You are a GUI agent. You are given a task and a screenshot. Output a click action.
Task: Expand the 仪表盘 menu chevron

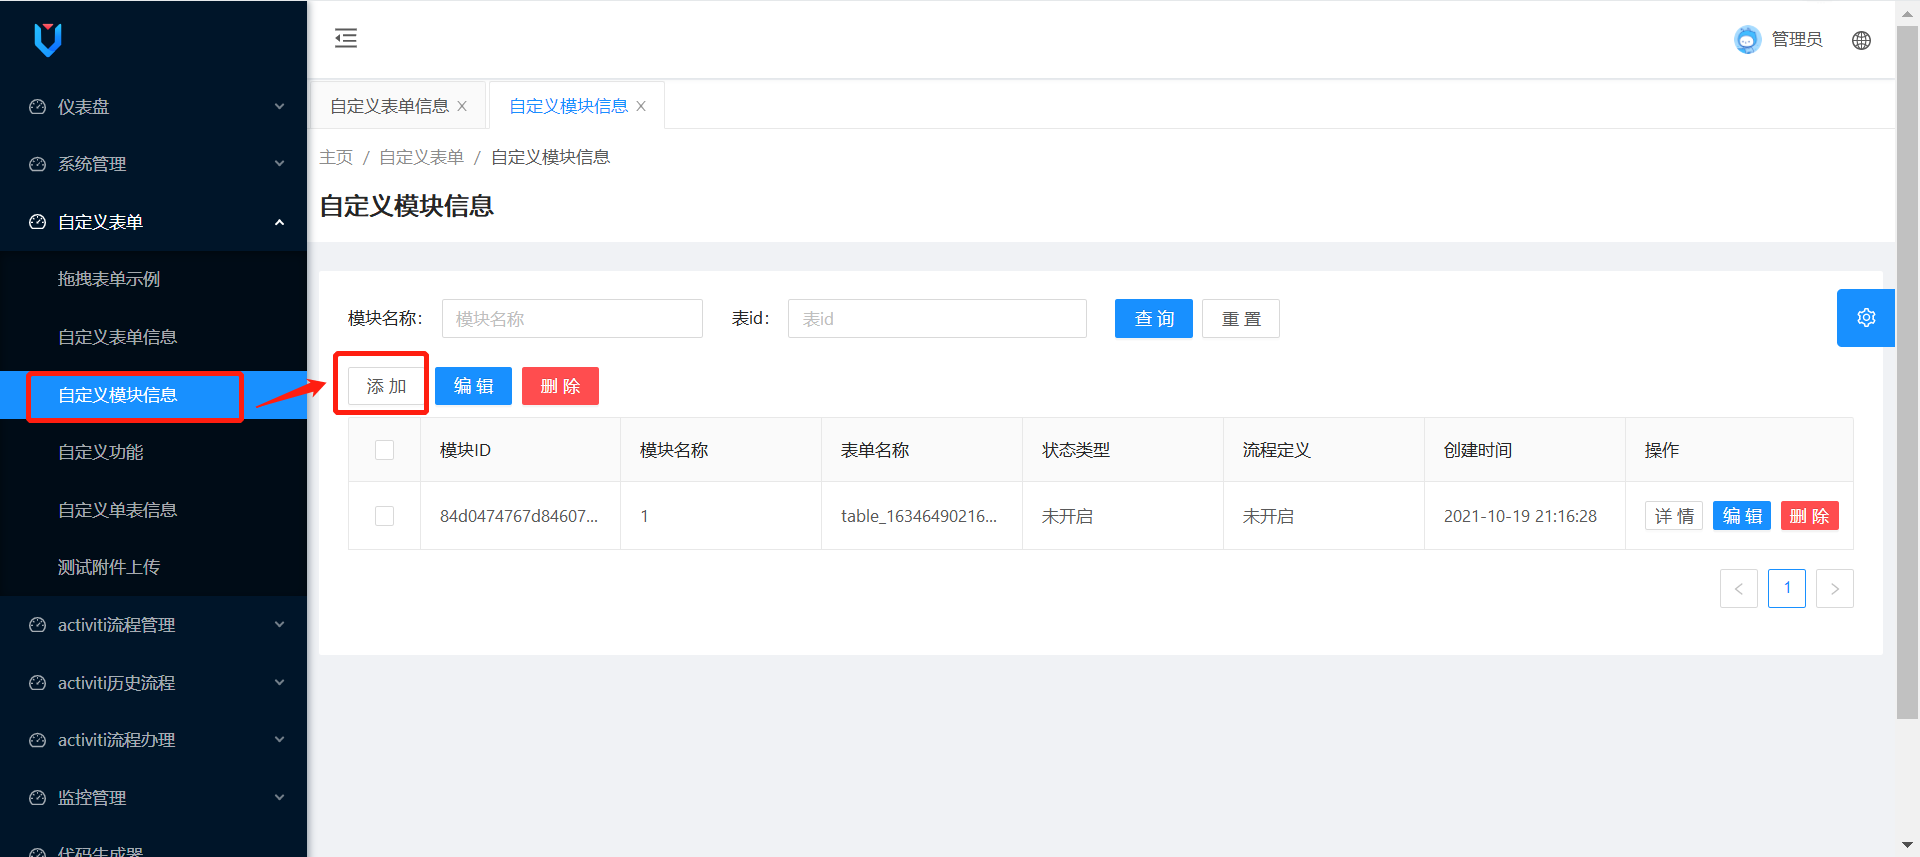click(x=280, y=106)
